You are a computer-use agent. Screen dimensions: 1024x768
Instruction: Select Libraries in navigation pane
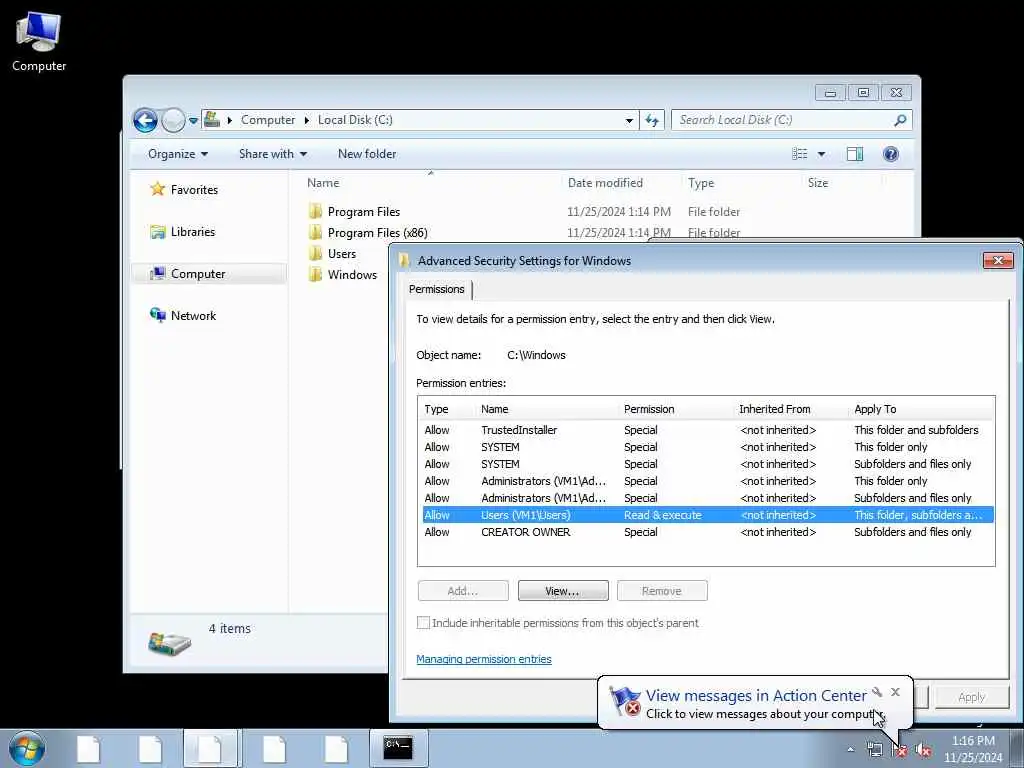point(193,232)
